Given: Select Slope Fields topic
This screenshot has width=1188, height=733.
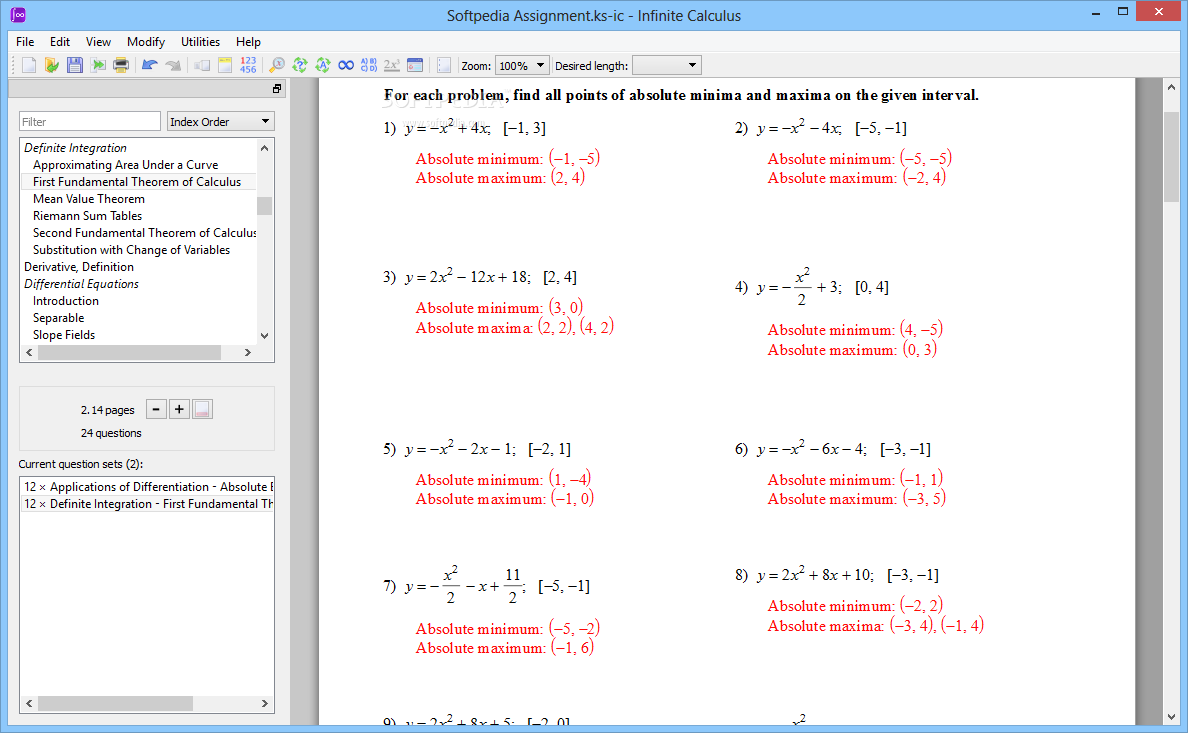Looking at the screenshot, I should [64, 335].
